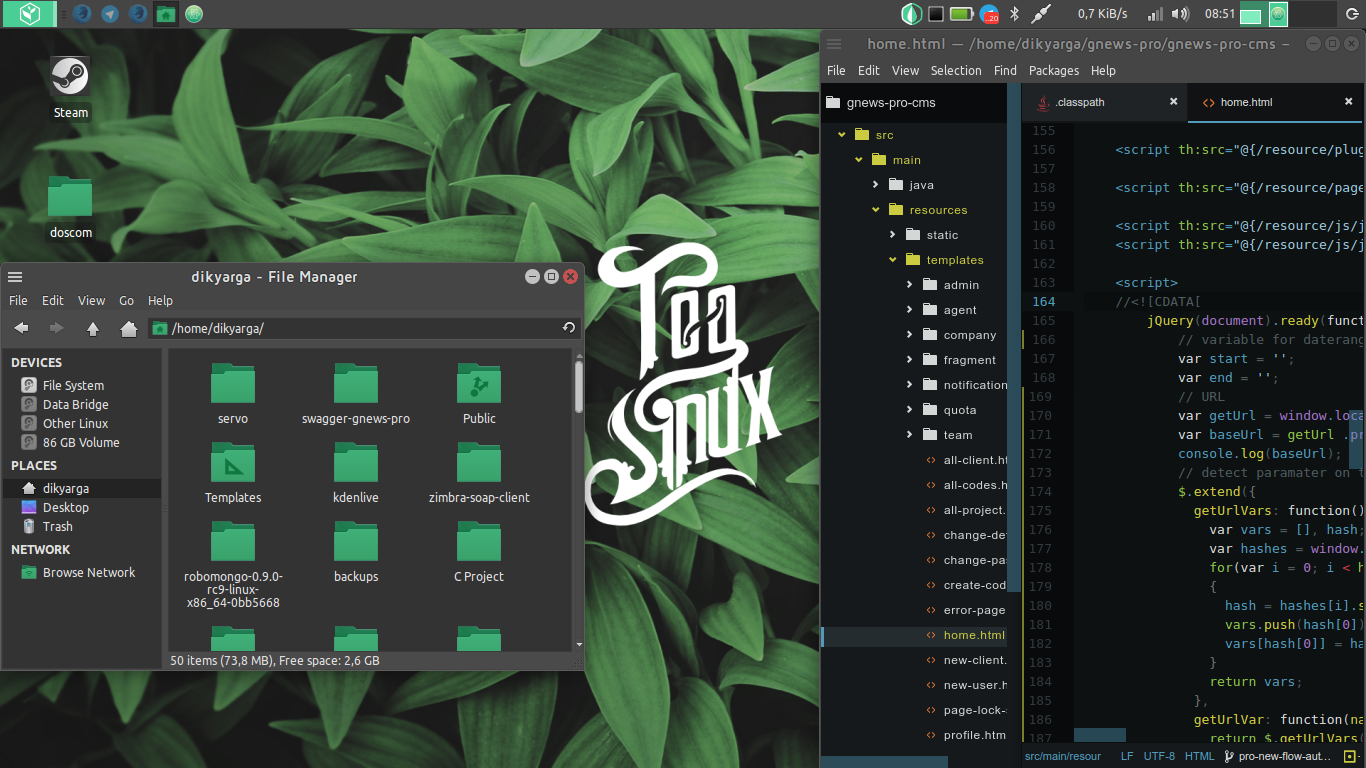Open the Steam desktop shortcut
Screen dimensions: 1366x768
pos(70,88)
